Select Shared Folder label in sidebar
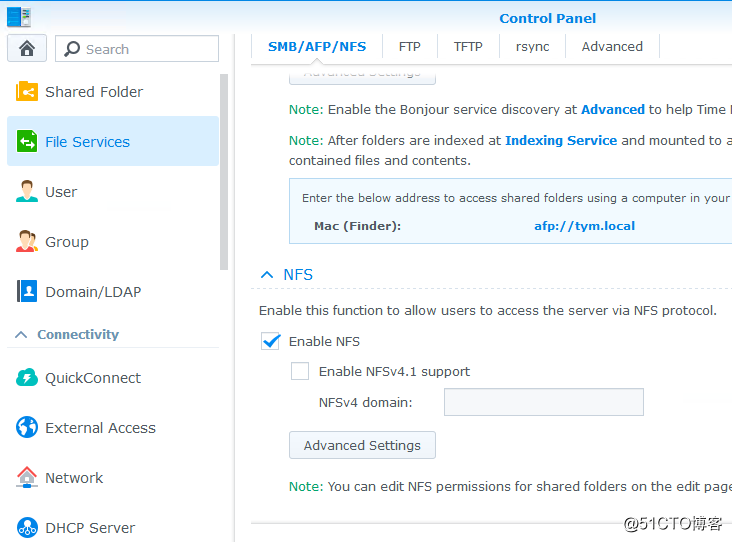The height and width of the screenshot is (542, 732). coord(94,92)
